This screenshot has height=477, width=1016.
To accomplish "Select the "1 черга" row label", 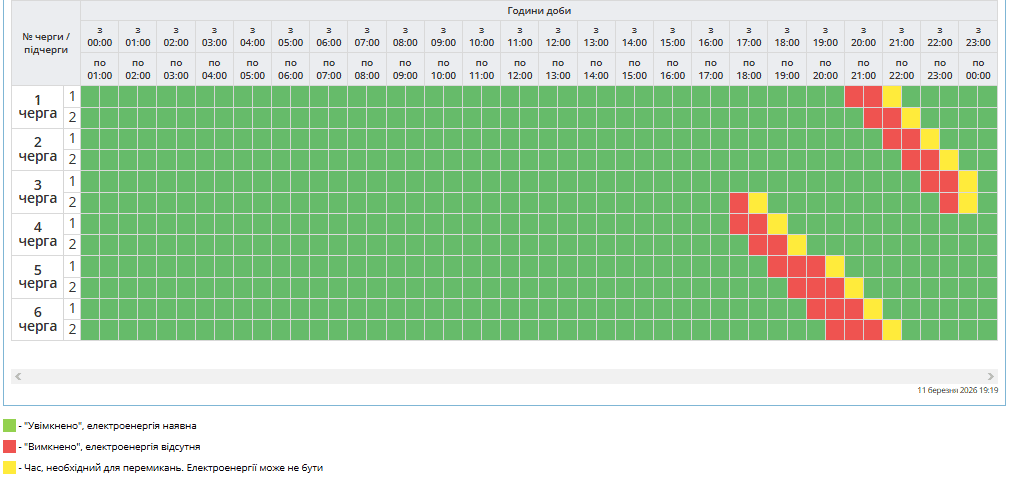I will pos(38,107).
